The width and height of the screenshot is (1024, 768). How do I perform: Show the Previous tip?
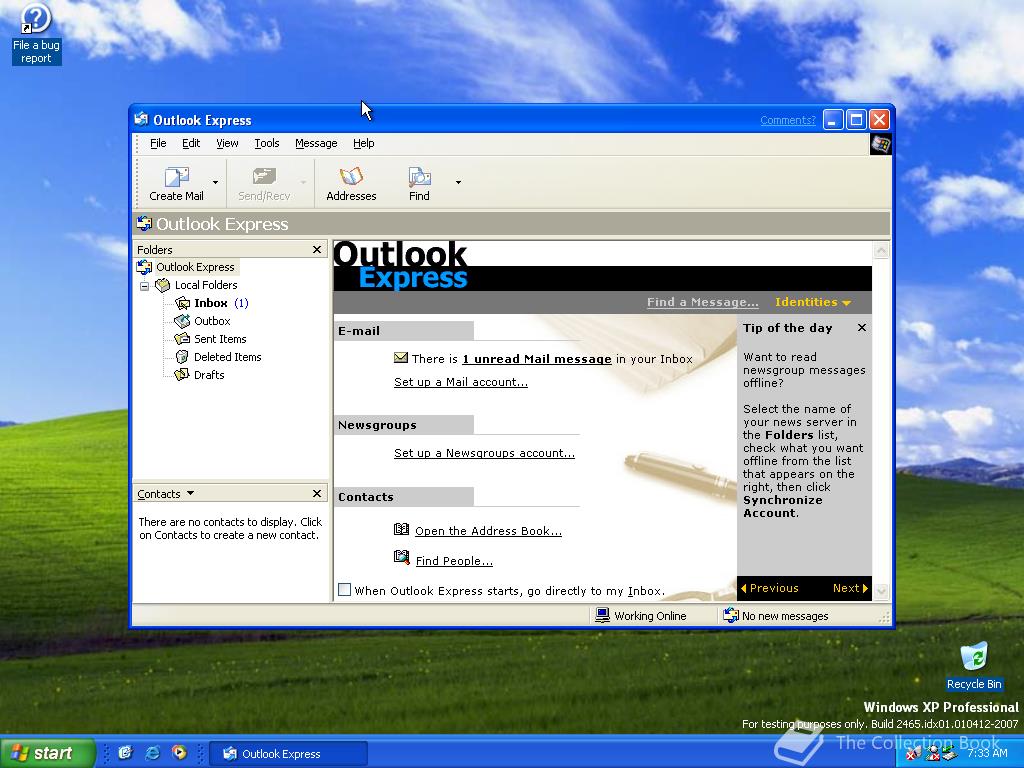769,588
